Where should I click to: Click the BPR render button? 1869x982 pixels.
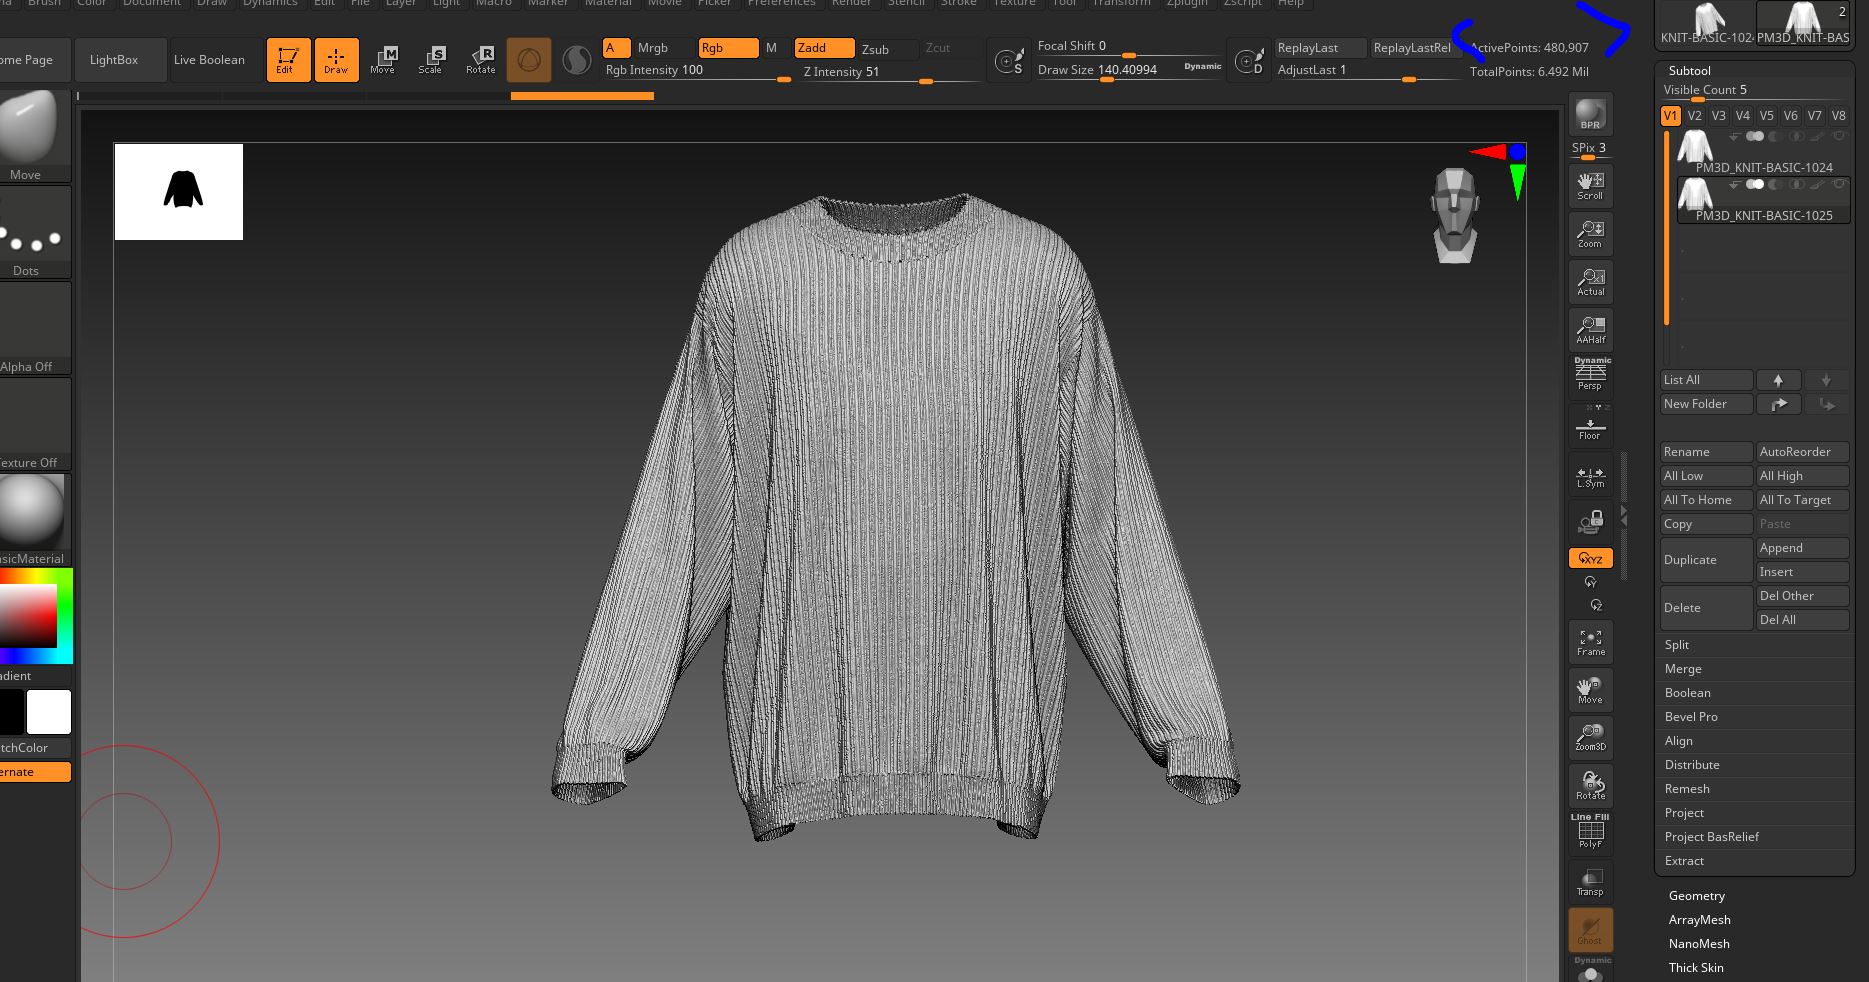(x=1590, y=116)
